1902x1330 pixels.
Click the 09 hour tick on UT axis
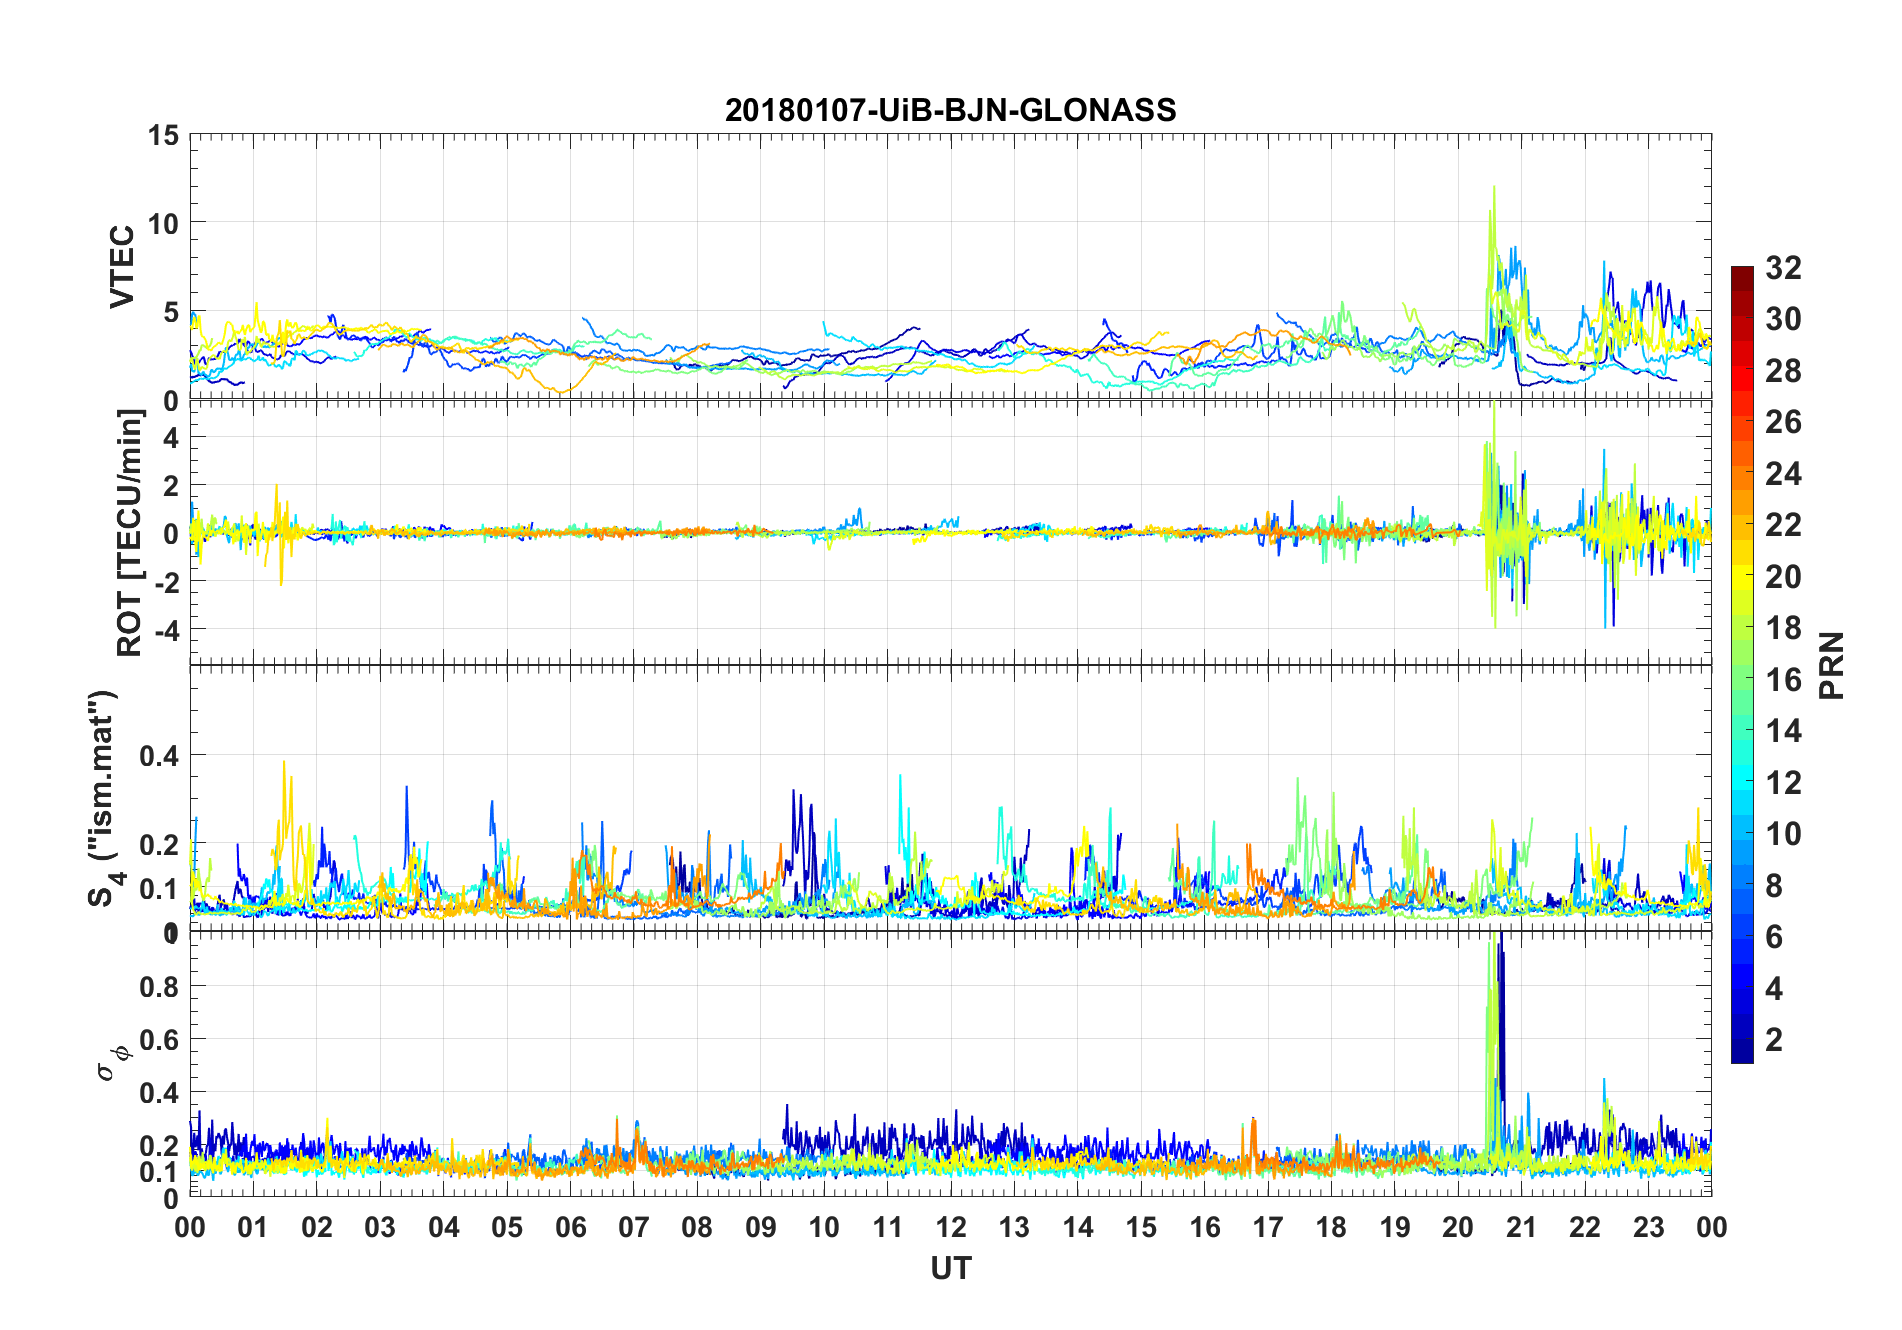[761, 1227]
